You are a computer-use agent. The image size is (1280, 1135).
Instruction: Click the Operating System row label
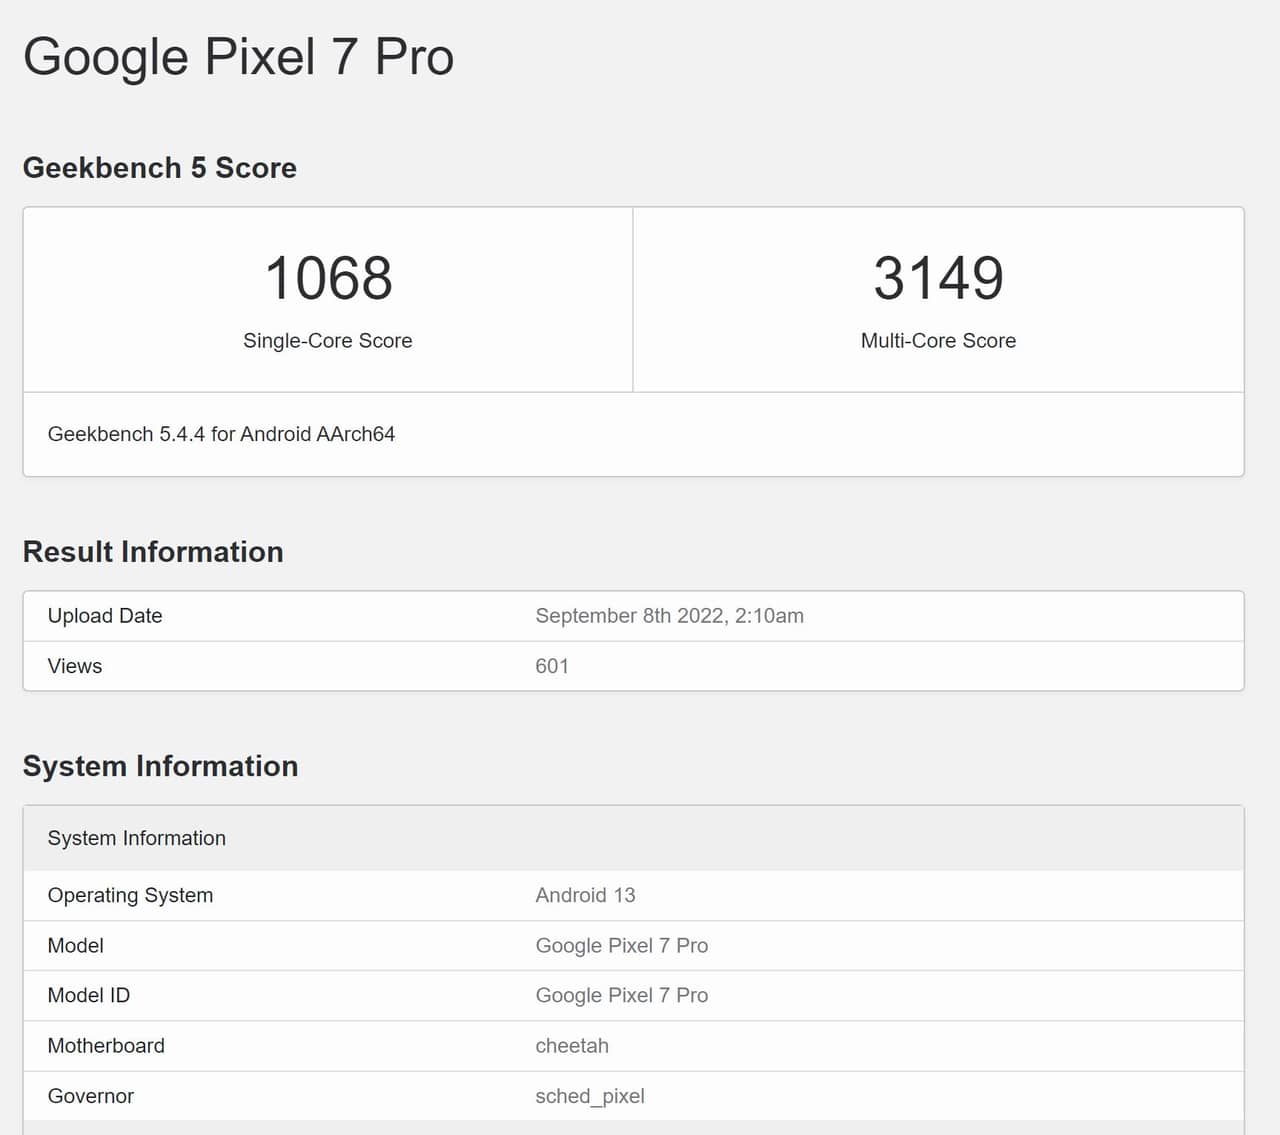coord(130,895)
